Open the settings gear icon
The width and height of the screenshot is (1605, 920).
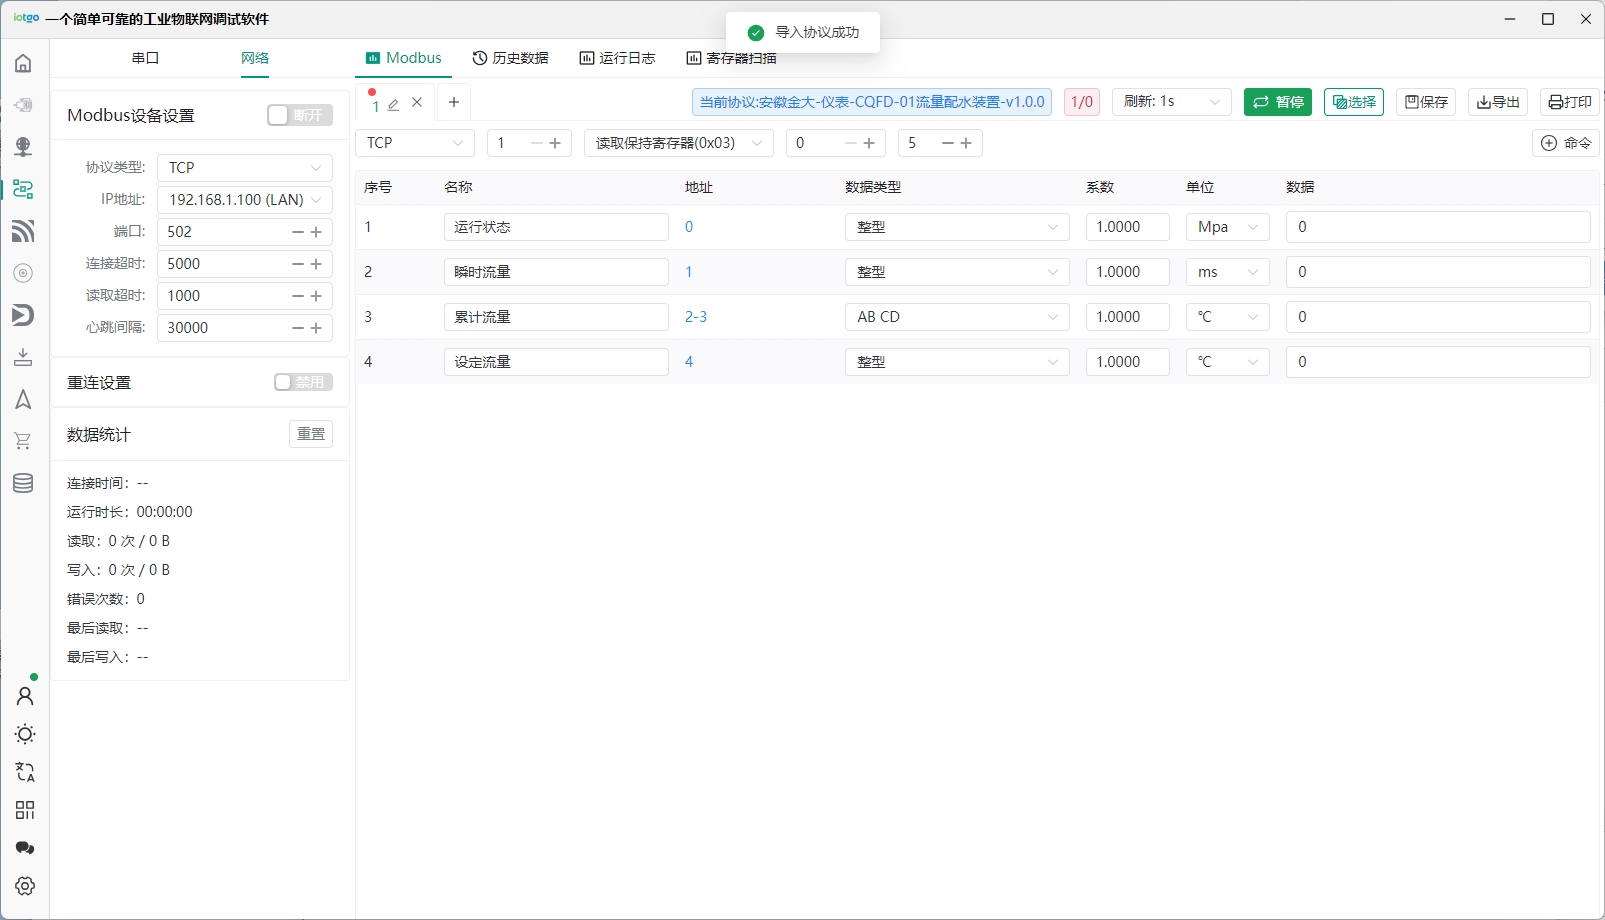click(x=25, y=886)
